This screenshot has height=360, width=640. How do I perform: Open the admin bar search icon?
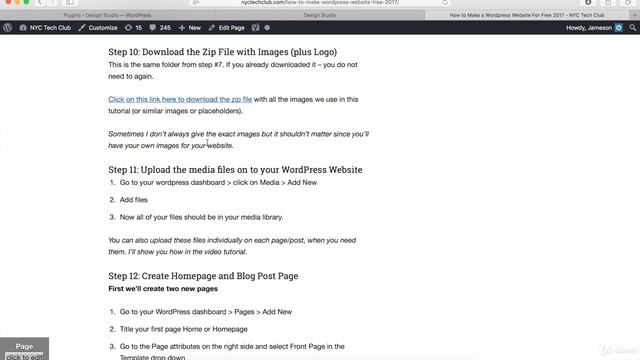tap(633, 28)
